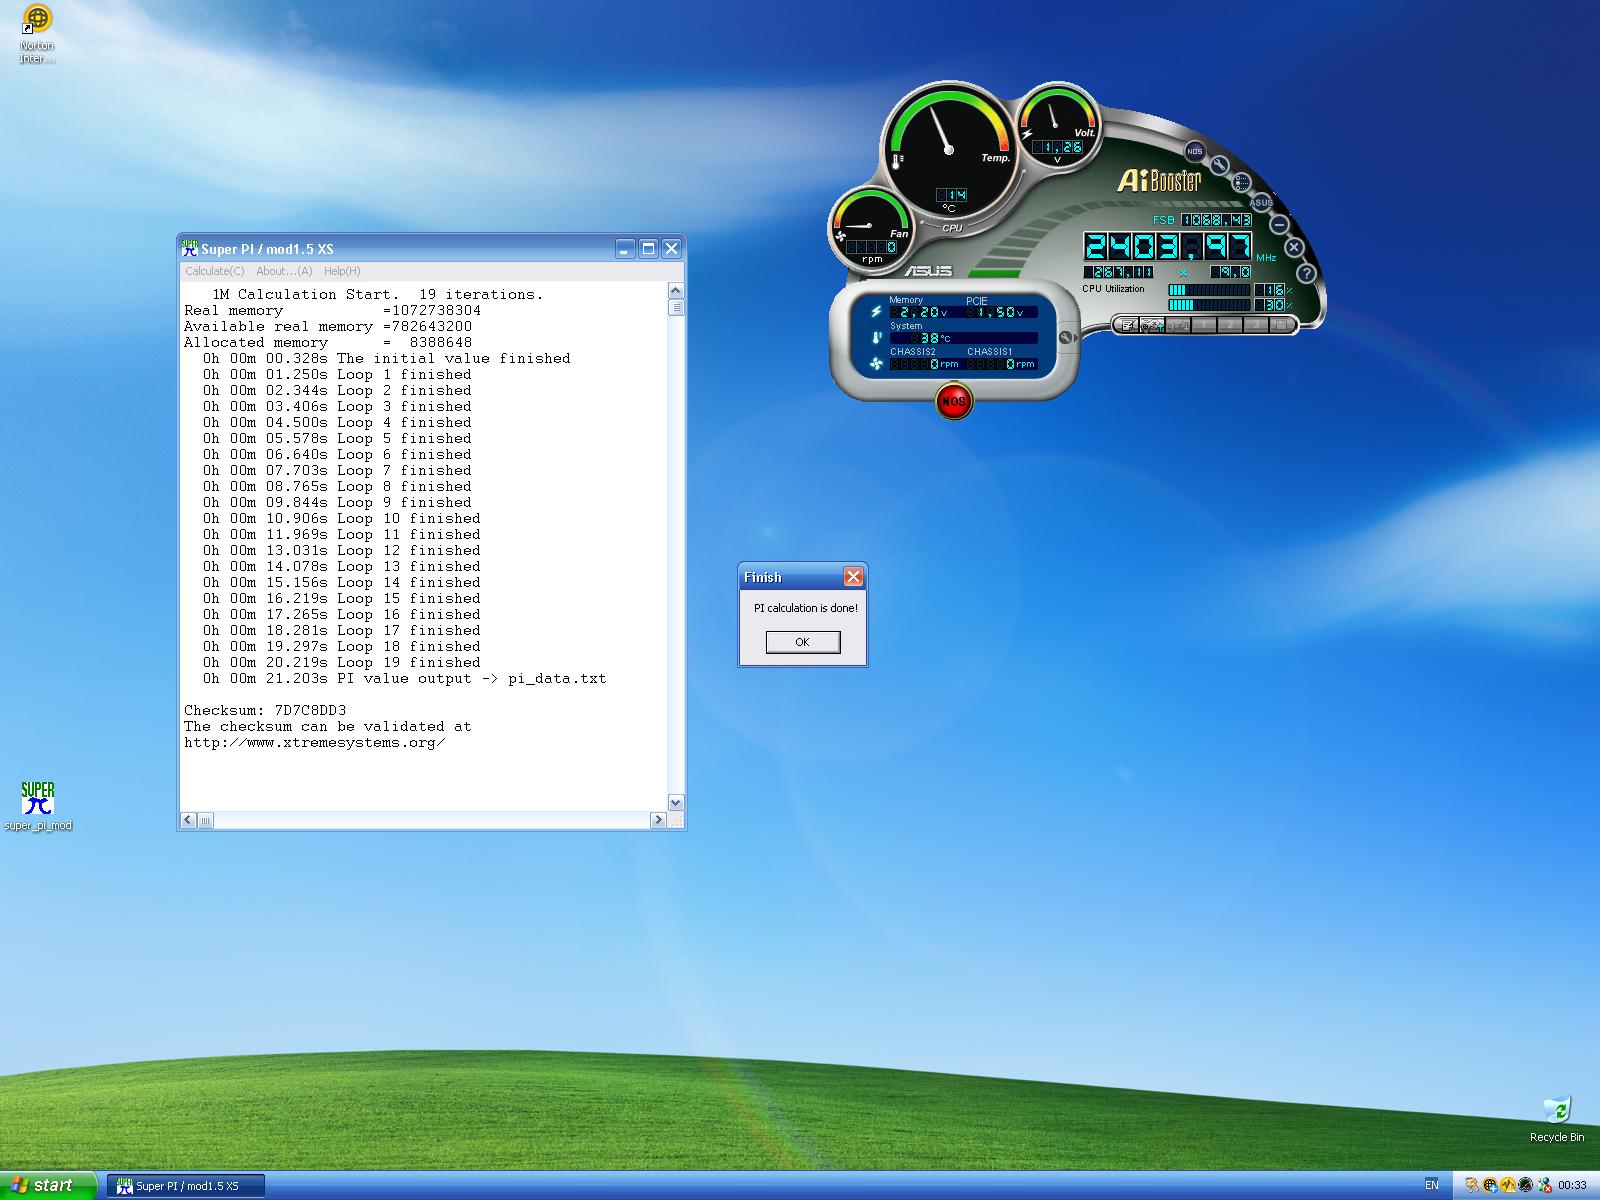The image size is (1600, 1200).
Task: Click the System thermometer icon in blue panel
Action: [876, 338]
